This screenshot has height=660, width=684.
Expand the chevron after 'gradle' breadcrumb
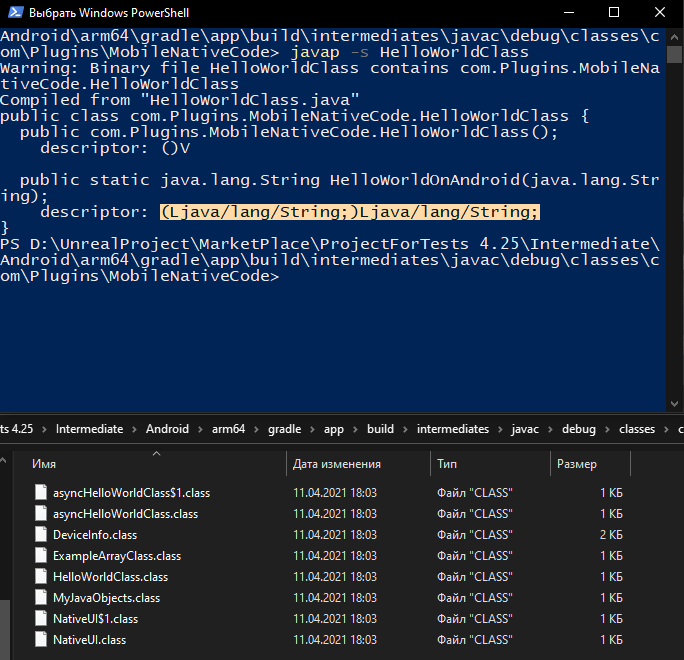pos(312,430)
